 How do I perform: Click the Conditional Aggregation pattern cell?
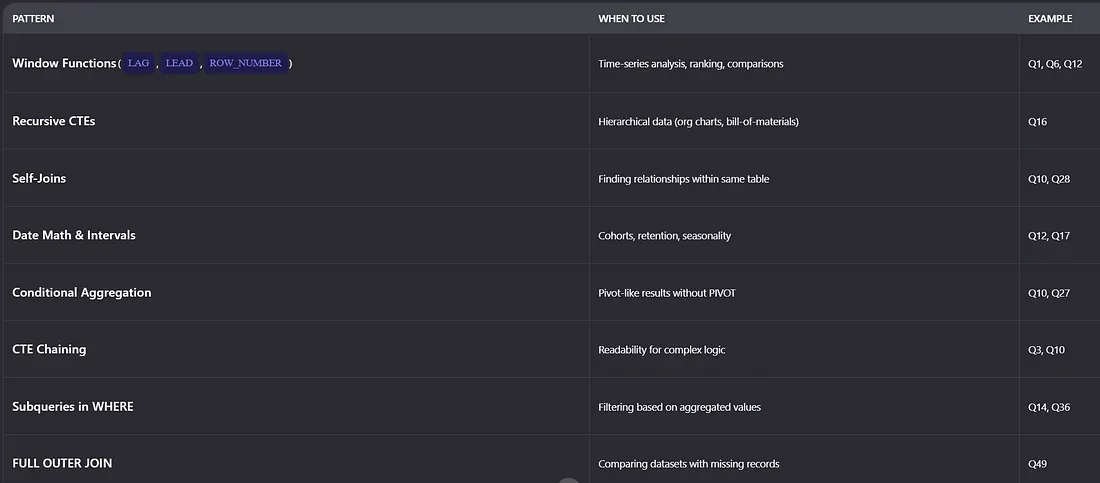tap(82, 293)
